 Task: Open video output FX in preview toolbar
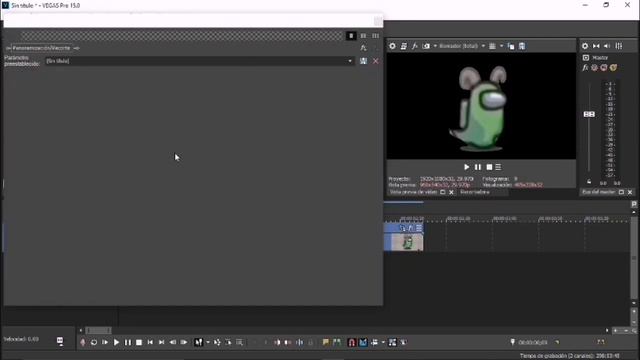tap(415, 46)
